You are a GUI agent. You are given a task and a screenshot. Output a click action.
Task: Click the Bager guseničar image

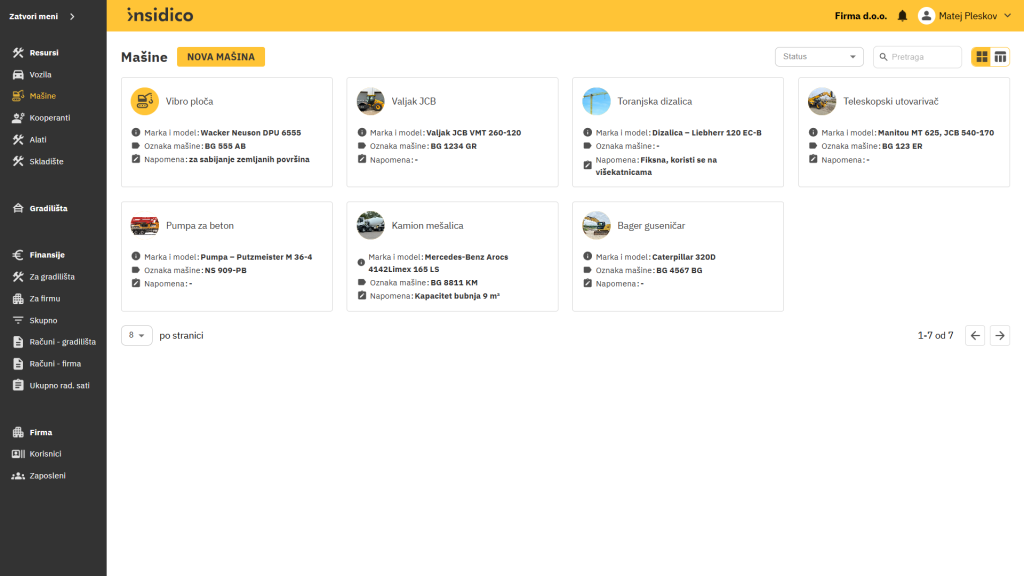596,225
